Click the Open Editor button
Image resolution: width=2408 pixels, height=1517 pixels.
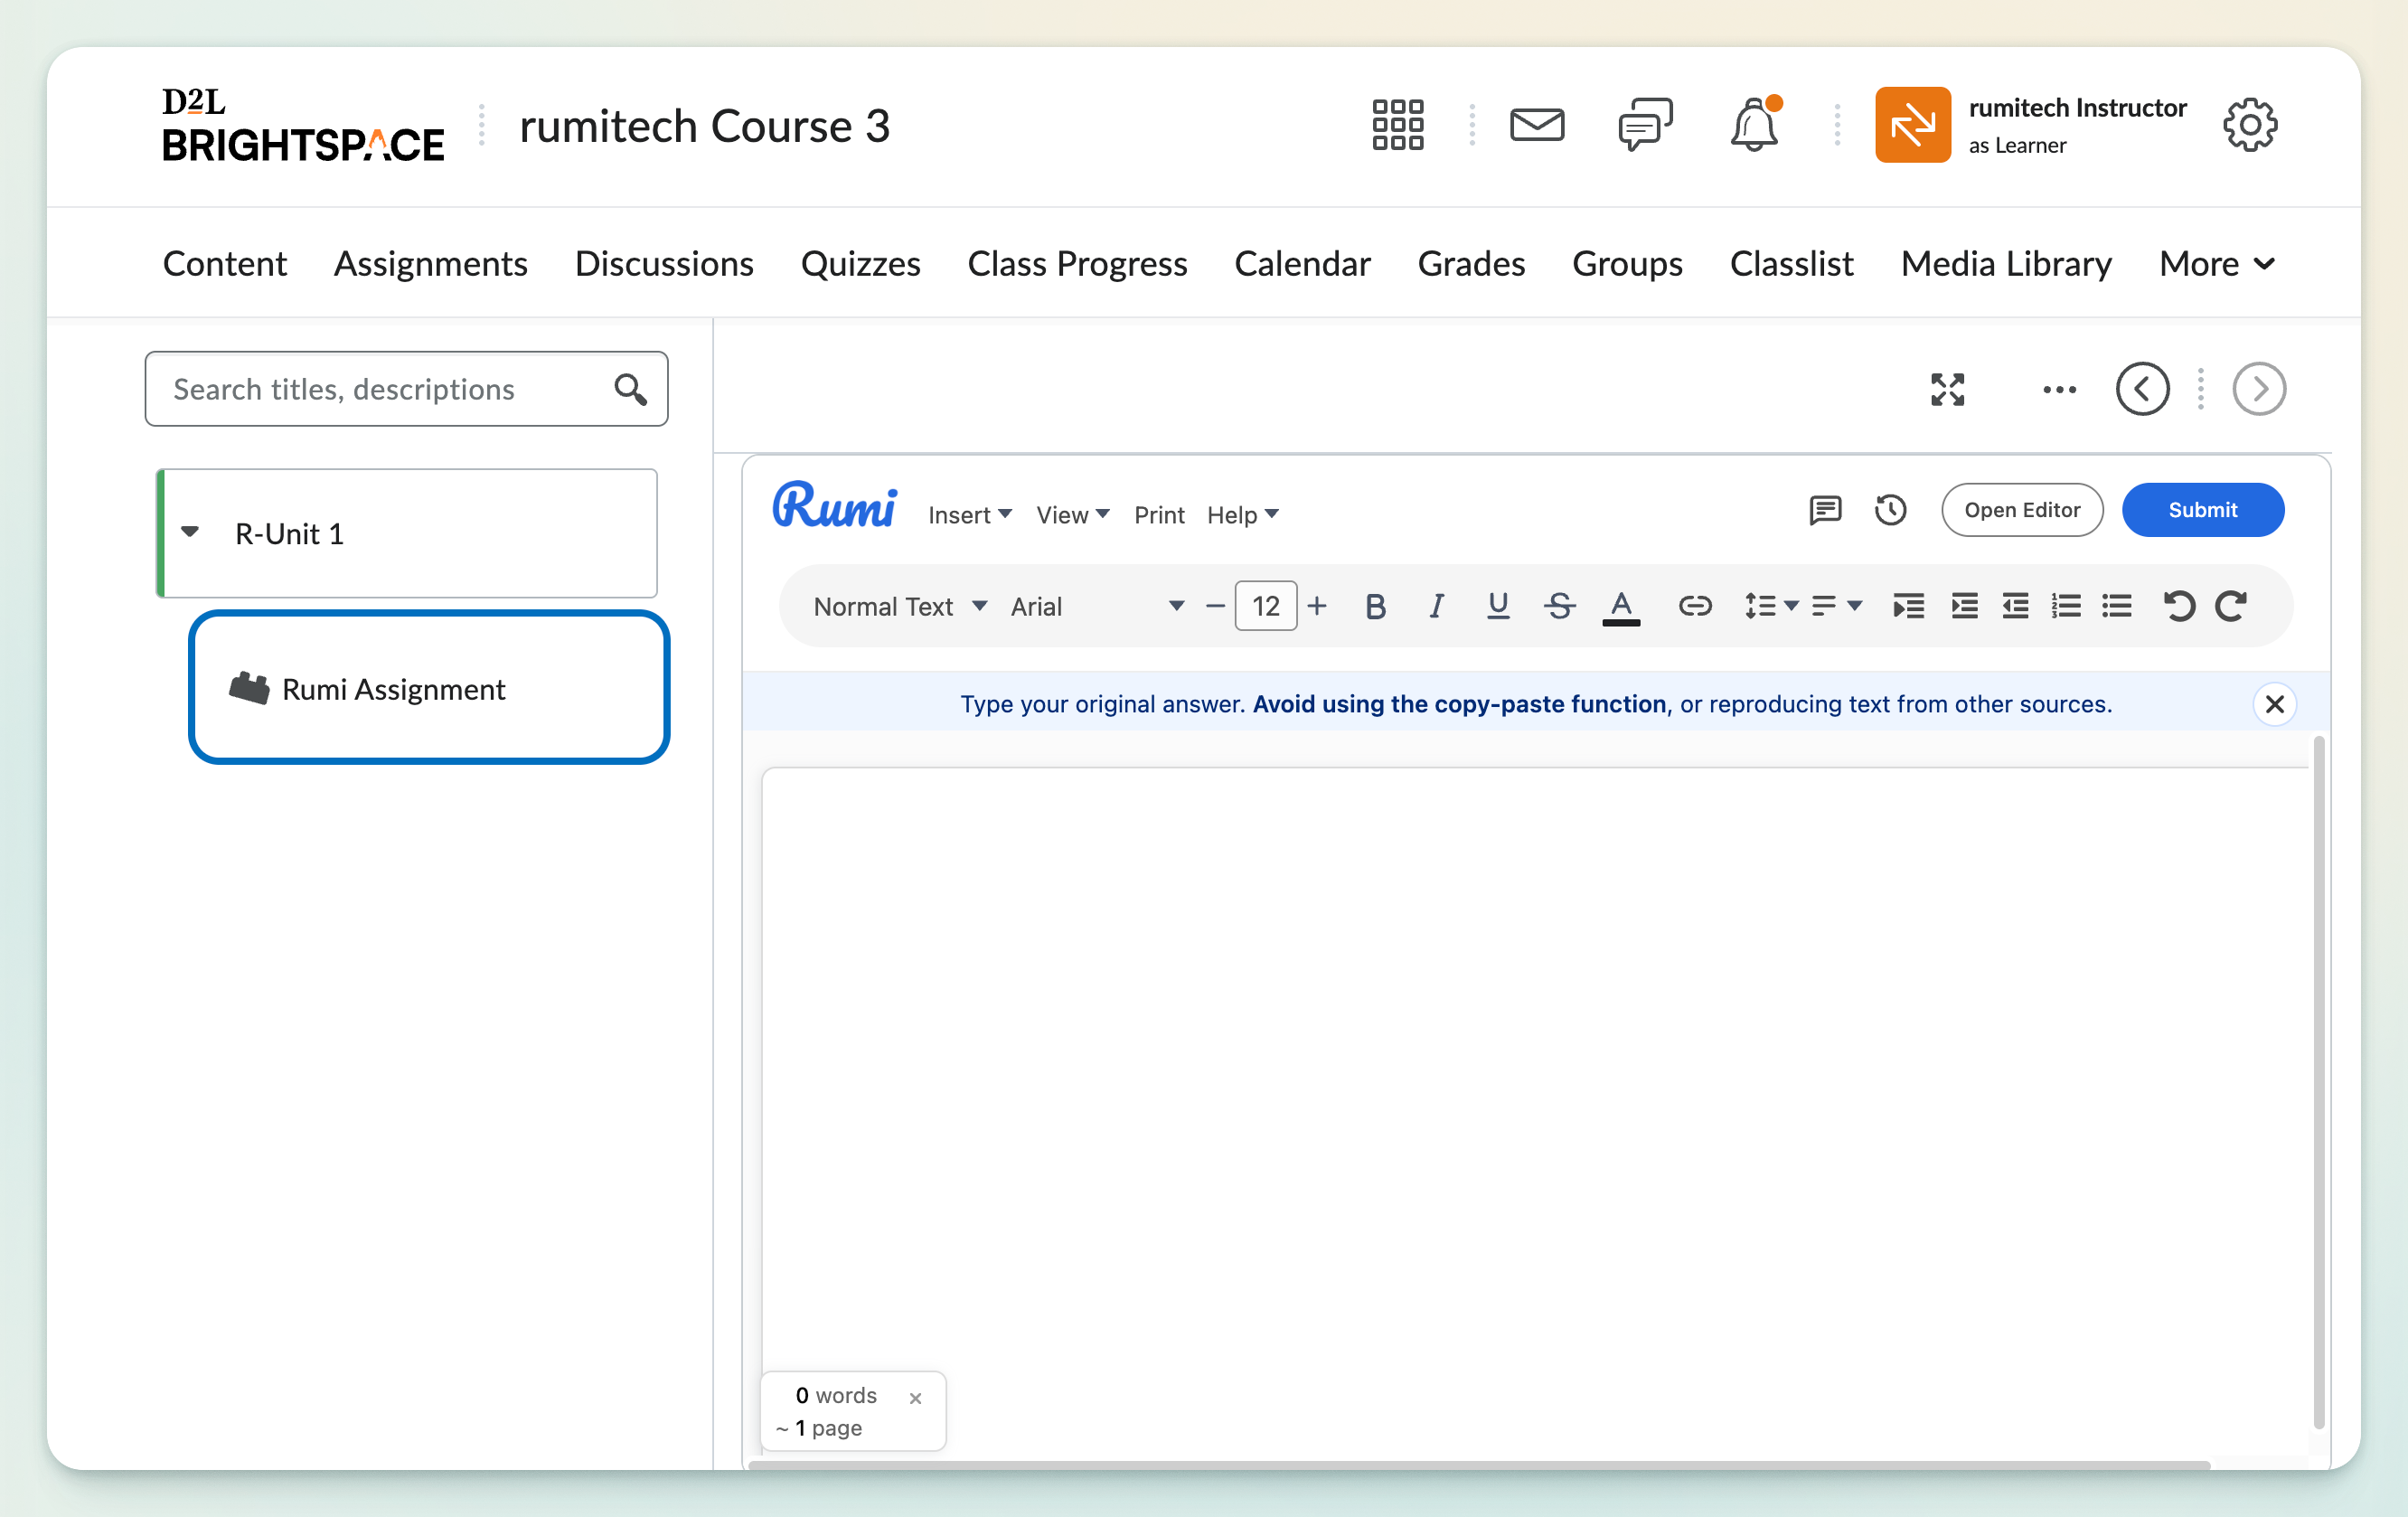(x=2022, y=510)
